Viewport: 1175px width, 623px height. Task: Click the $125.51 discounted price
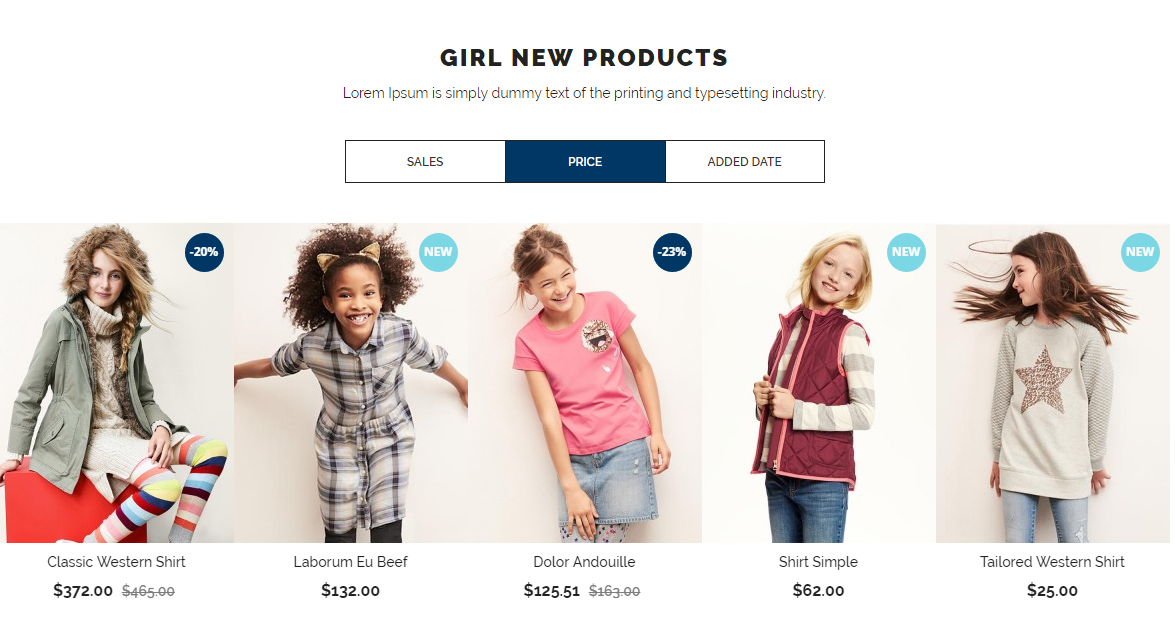tap(552, 591)
